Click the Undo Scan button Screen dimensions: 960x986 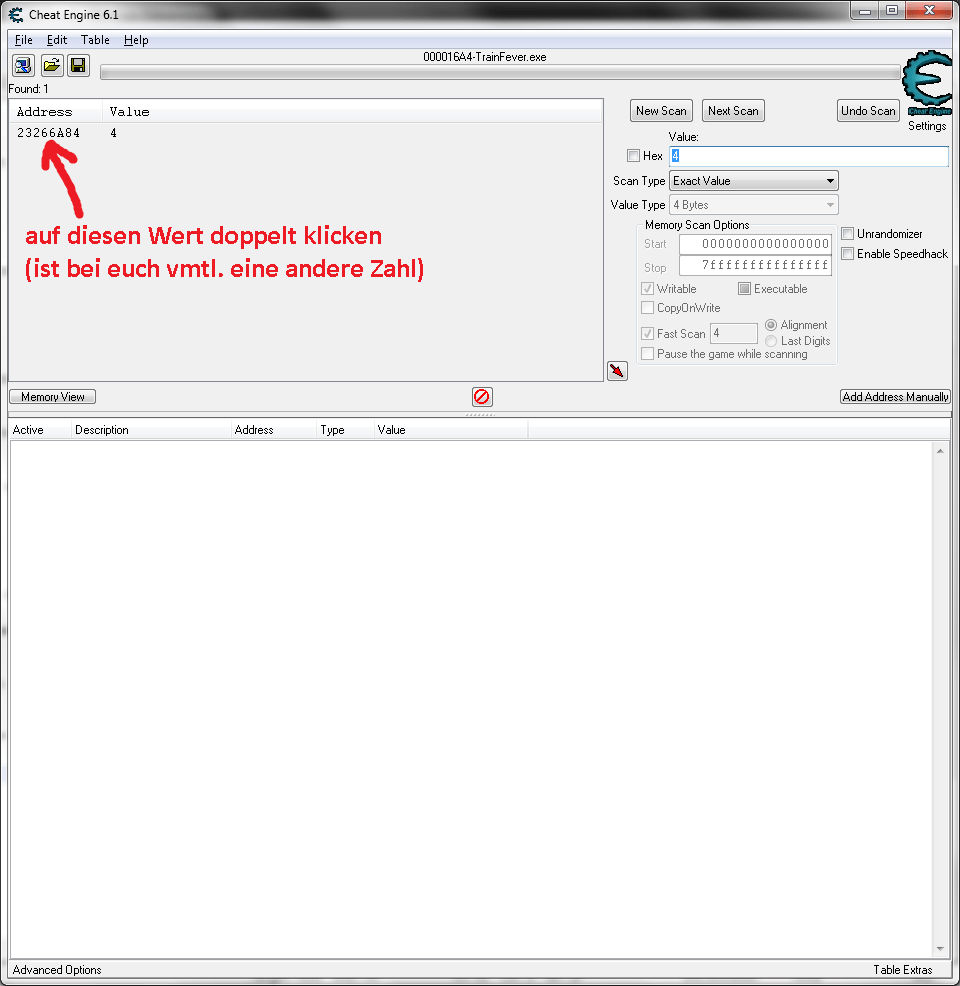(868, 111)
